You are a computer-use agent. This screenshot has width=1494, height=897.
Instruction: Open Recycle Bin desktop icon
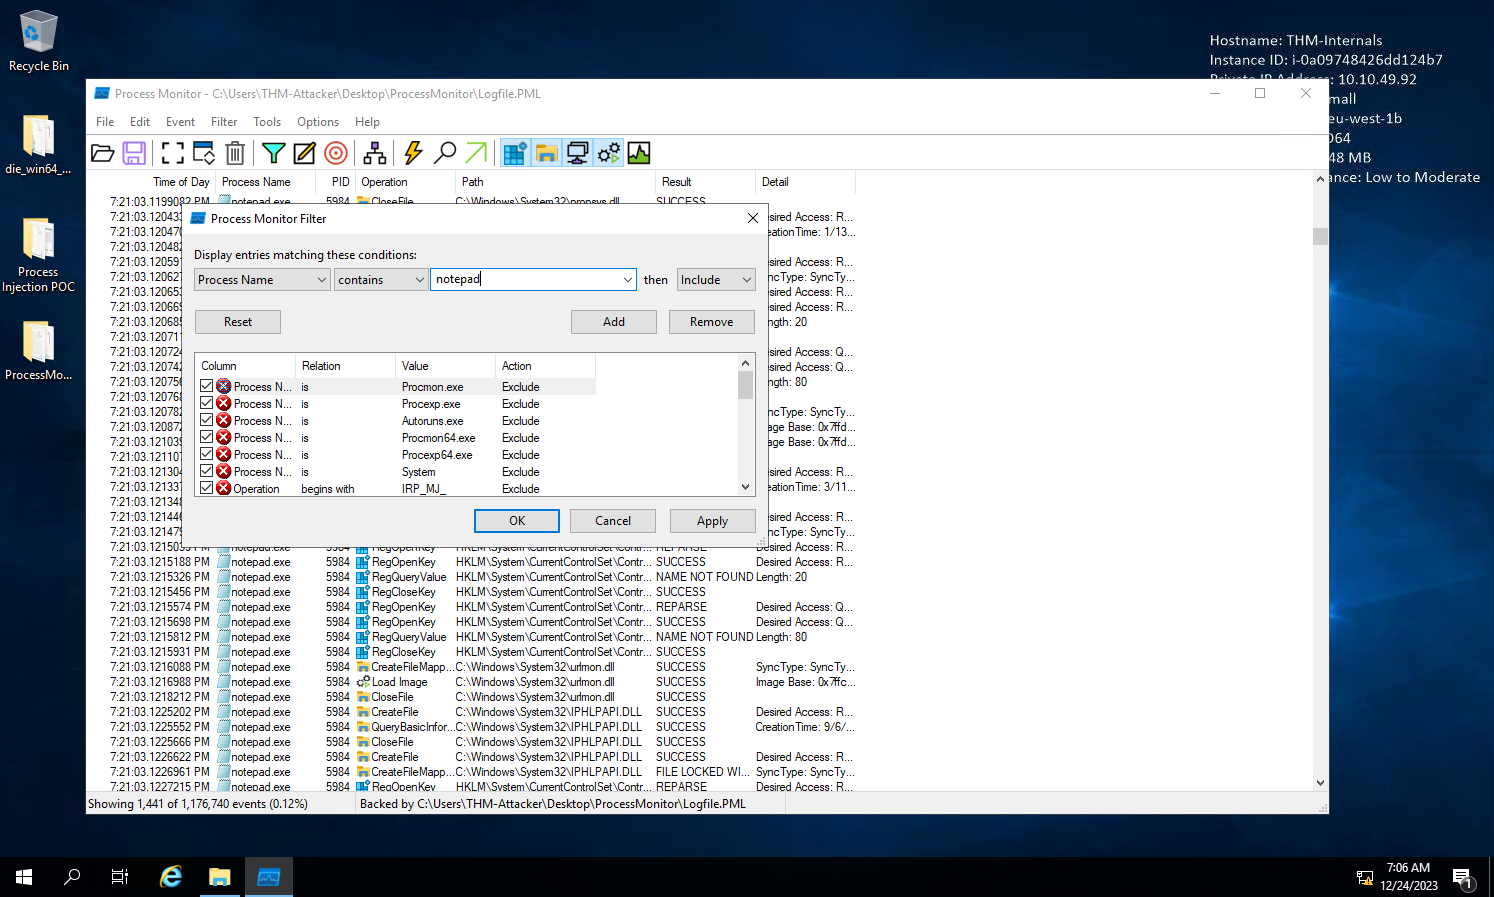click(x=38, y=42)
